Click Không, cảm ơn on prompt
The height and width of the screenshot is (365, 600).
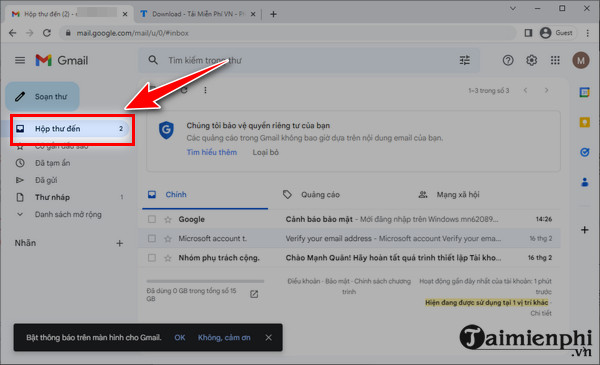click(224, 337)
